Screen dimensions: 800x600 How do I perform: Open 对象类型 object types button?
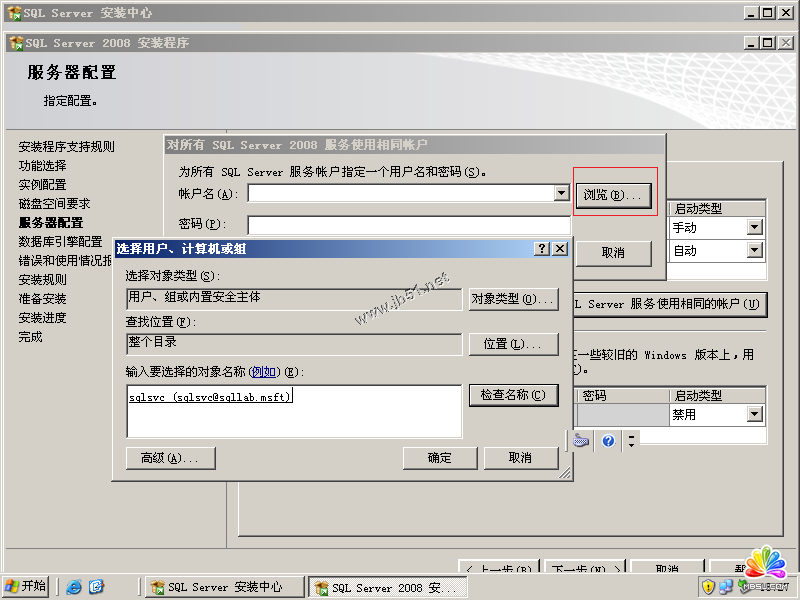point(513,299)
